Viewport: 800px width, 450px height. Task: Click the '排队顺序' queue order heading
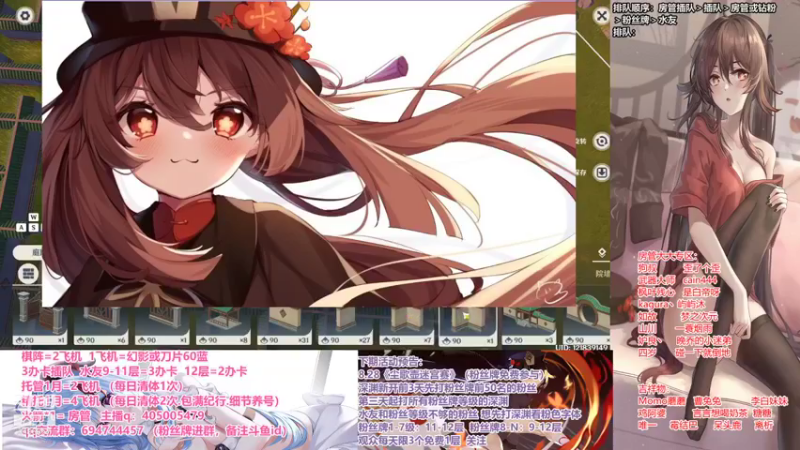(x=633, y=8)
